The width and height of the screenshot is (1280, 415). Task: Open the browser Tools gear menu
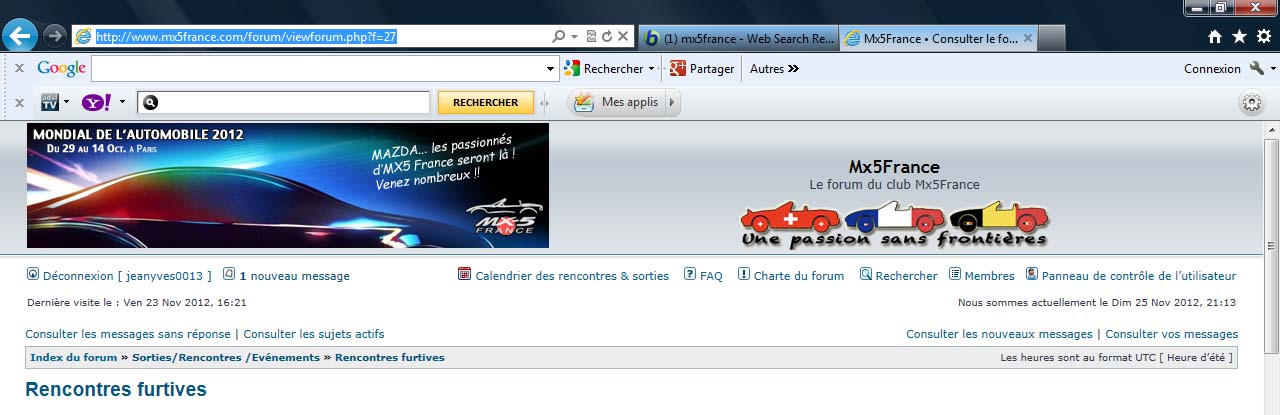point(1265,37)
